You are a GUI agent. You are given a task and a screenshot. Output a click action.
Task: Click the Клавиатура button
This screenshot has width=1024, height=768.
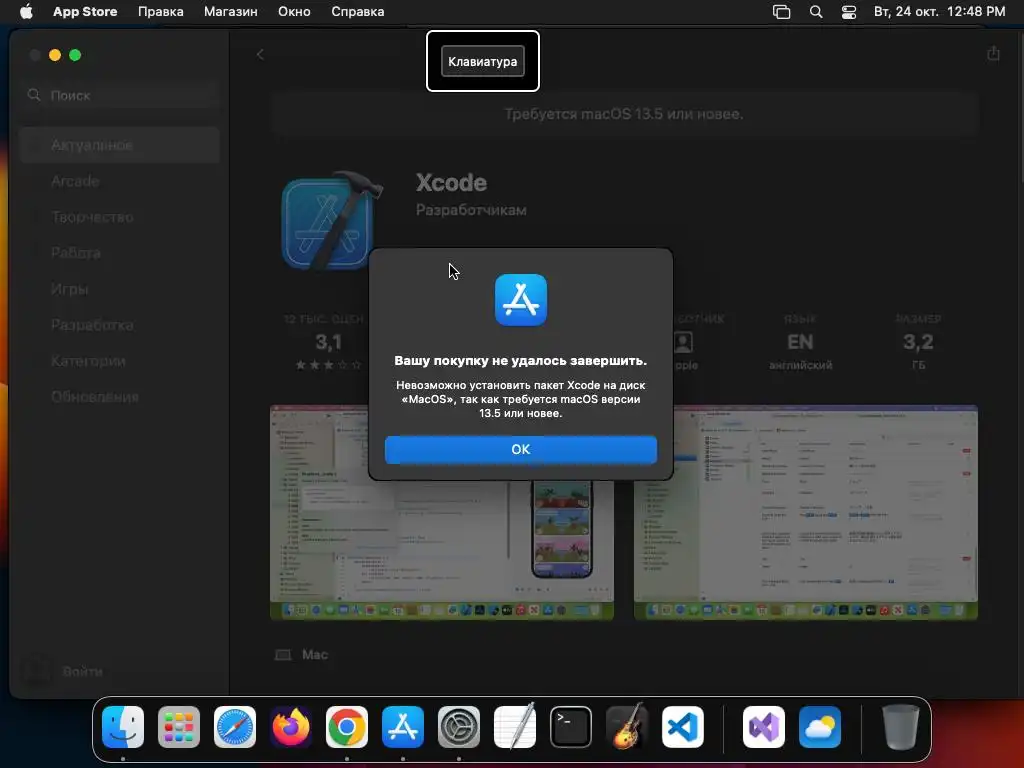tap(483, 61)
